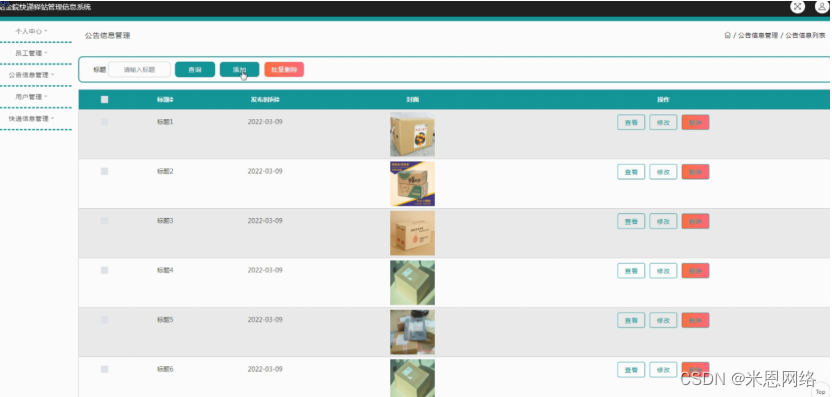Viewport: 832px width, 397px height.
Task: Click 公告信息管理 in the breadcrumb
Action: pyautogui.click(x=758, y=36)
